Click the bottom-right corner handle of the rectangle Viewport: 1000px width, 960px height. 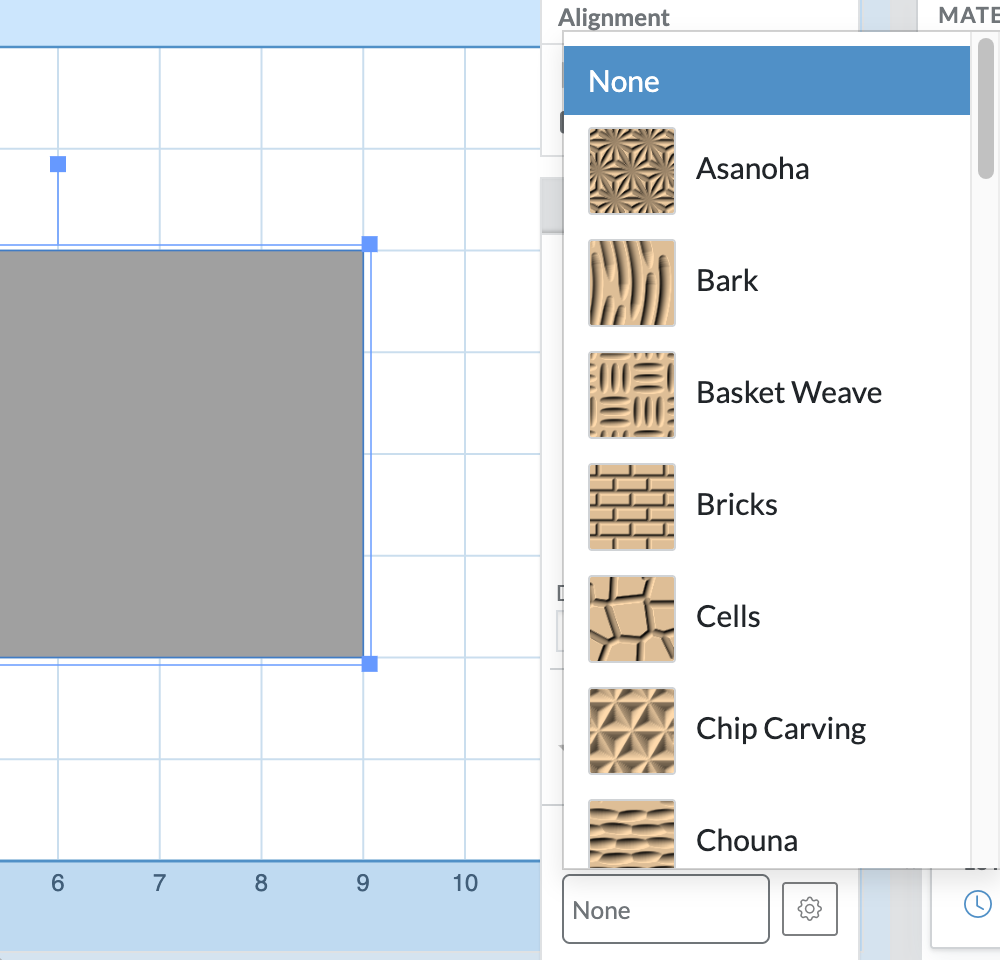pyautogui.click(x=369, y=664)
